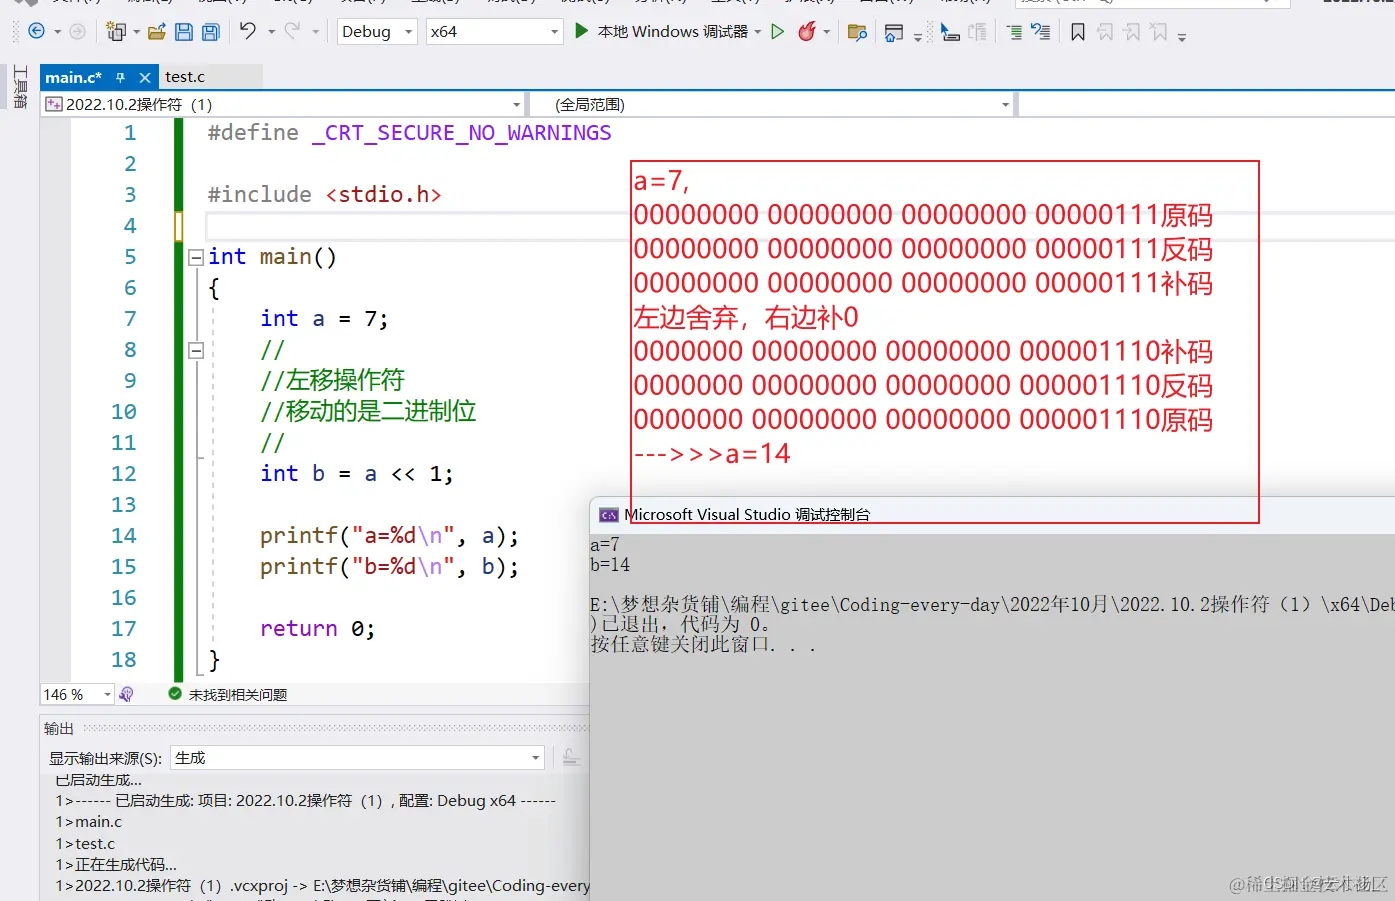This screenshot has width=1395, height=901.
Task: Click the 1>test.c line in the output
Action: click(86, 844)
